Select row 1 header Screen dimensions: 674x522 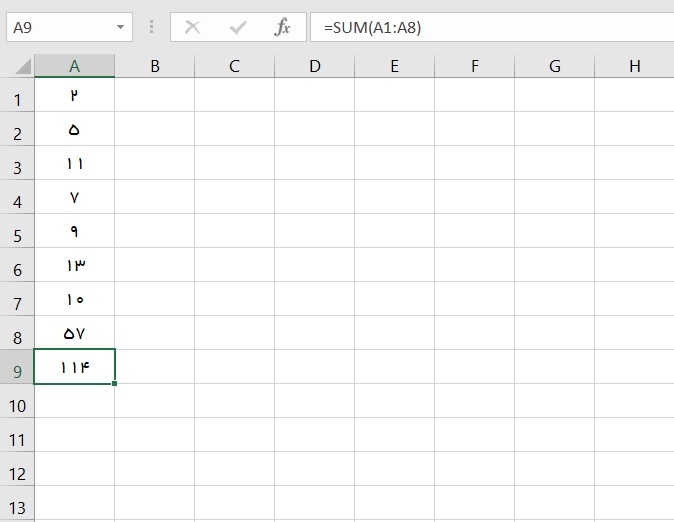17,98
